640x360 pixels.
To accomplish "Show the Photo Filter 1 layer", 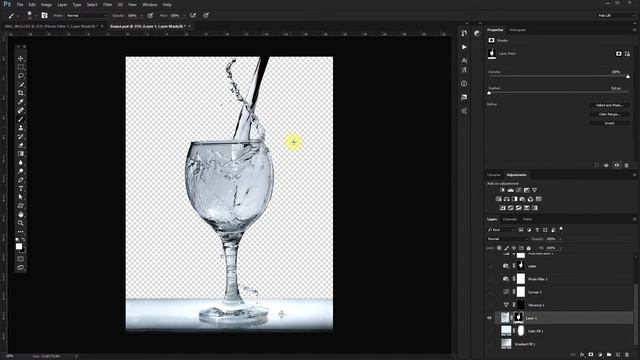I will click(x=489, y=279).
